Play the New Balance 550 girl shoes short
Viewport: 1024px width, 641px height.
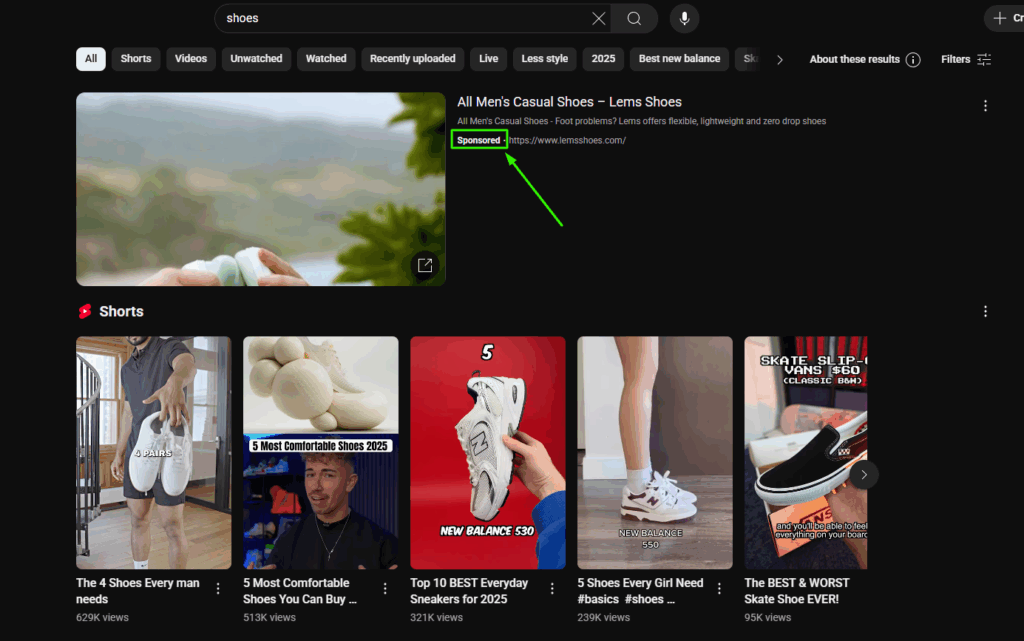(655, 452)
